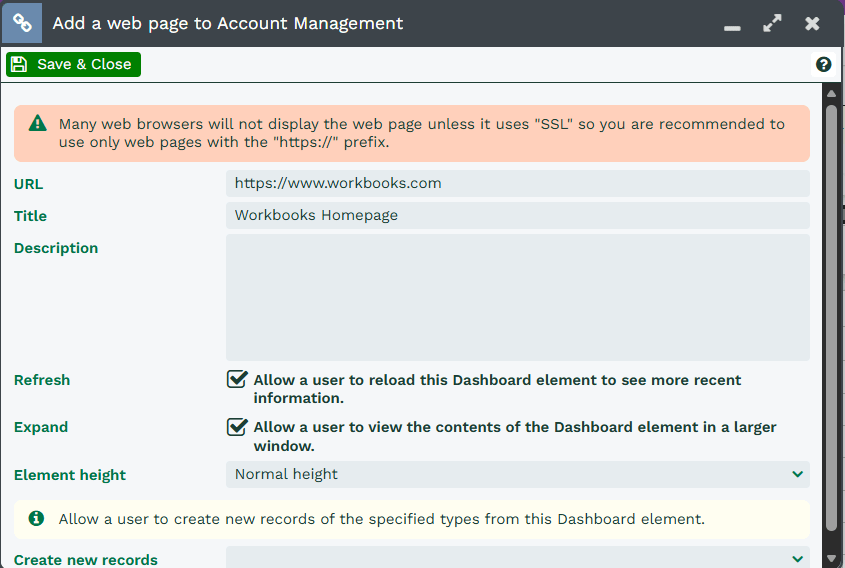This screenshot has height=568, width=845.
Task: Click the green info circle icon
Action: click(x=36, y=519)
